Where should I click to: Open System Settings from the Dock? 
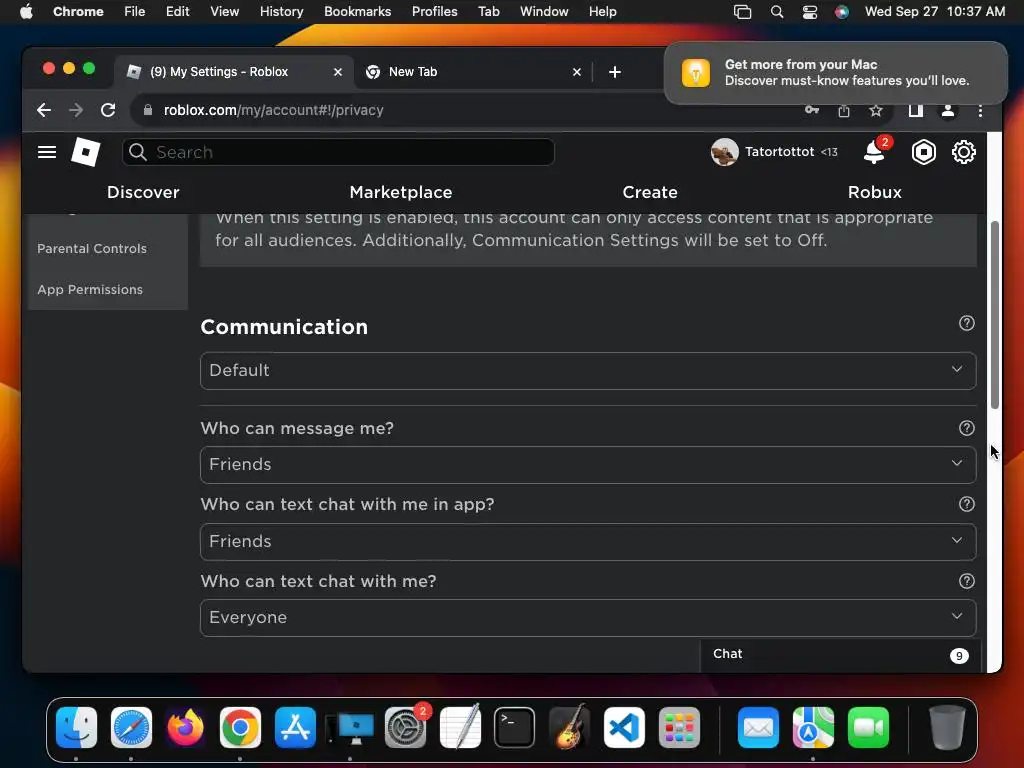point(405,728)
